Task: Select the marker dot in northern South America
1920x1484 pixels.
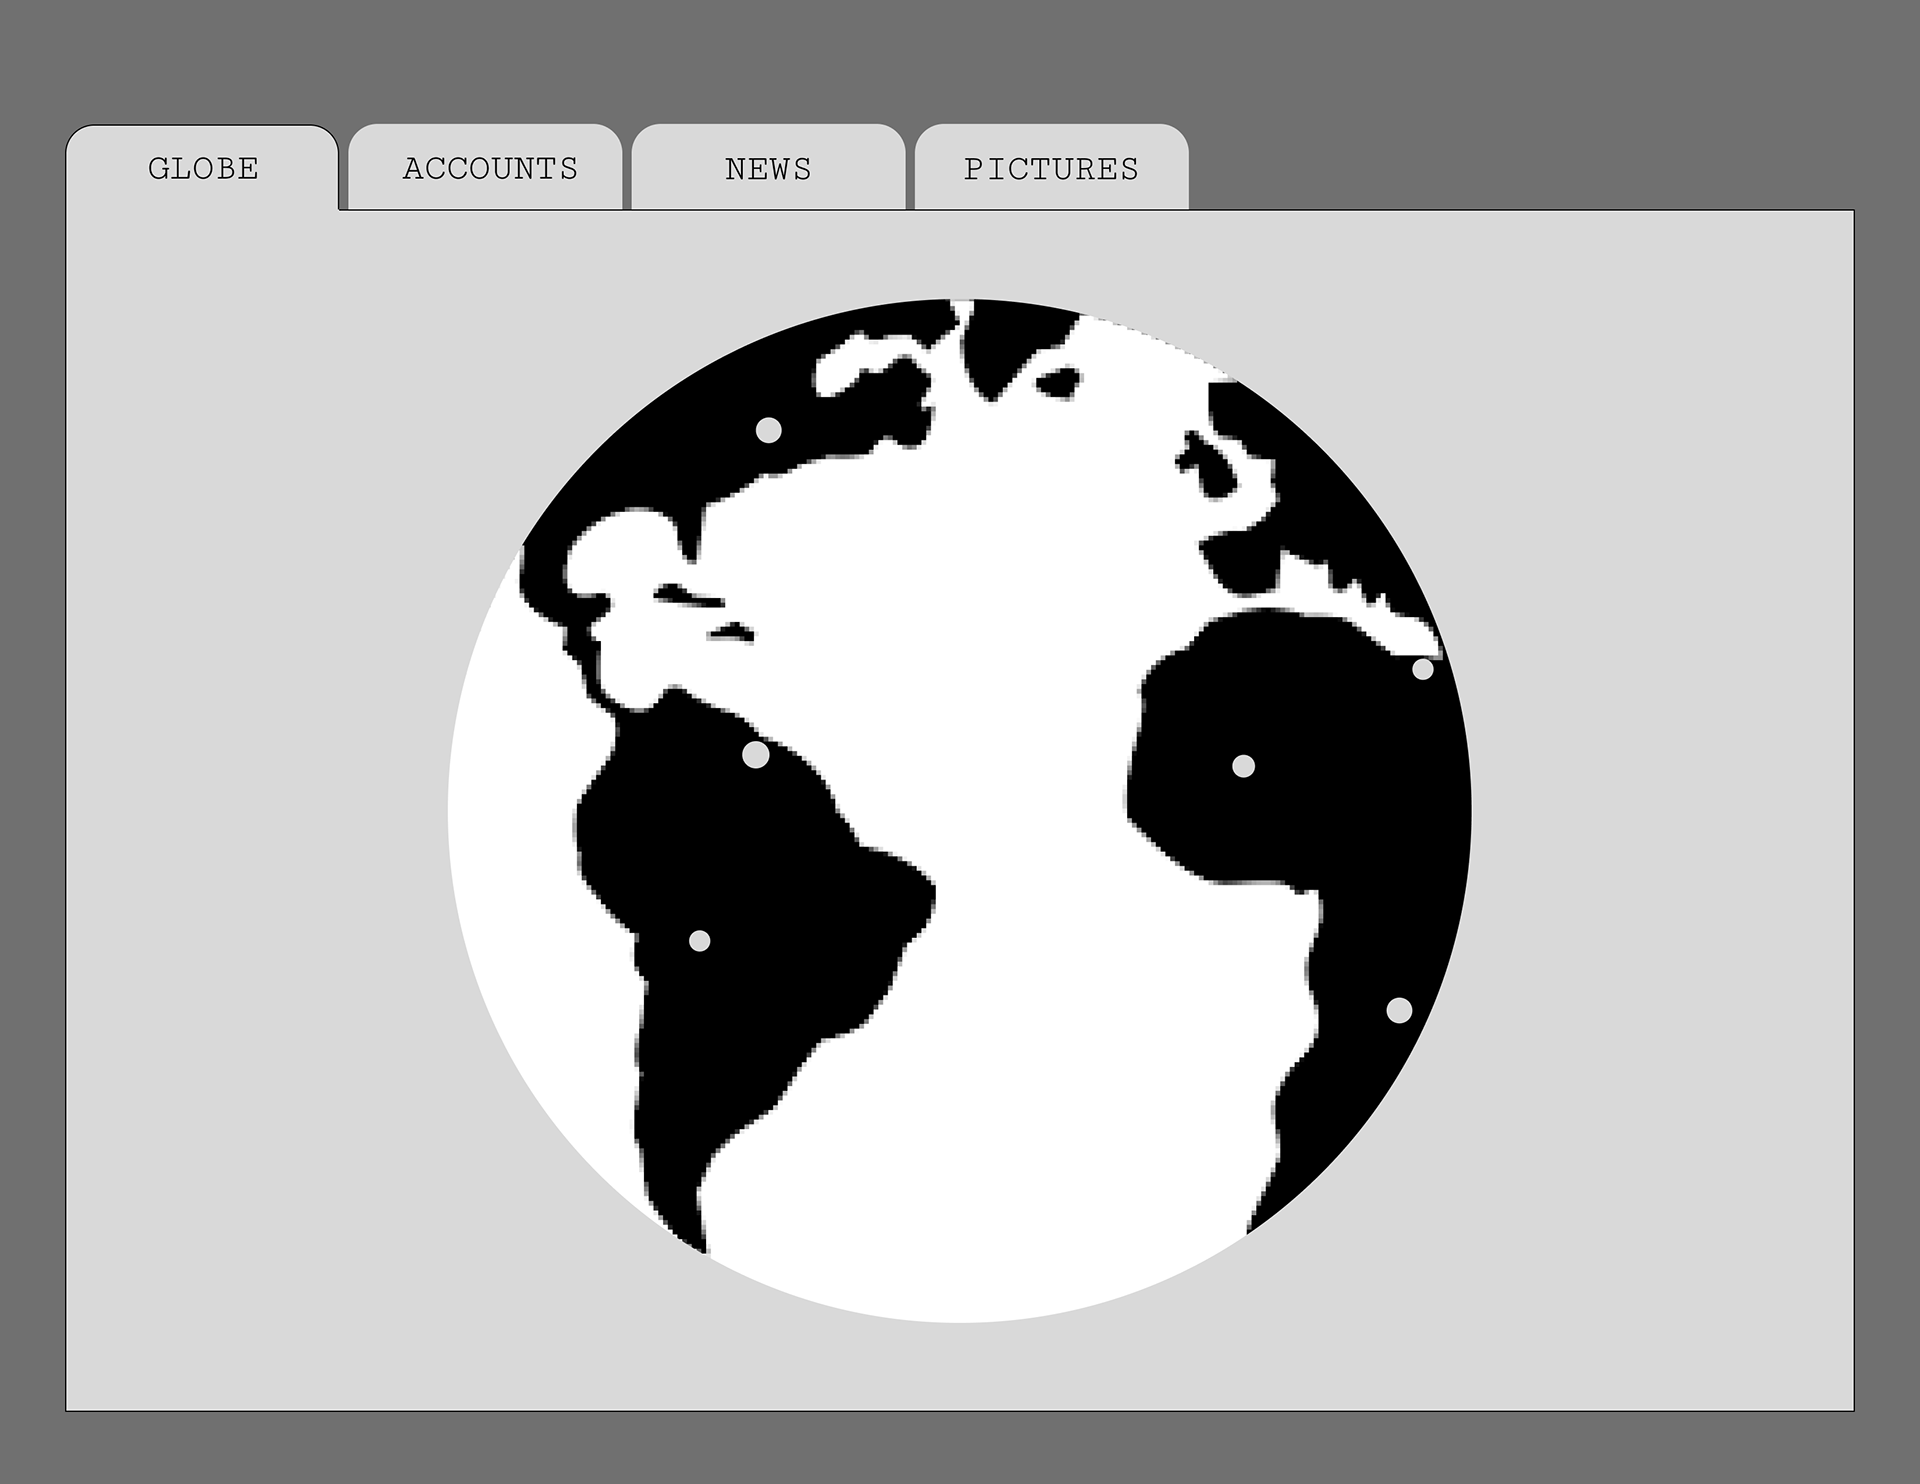Action: (x=756, y=755)
